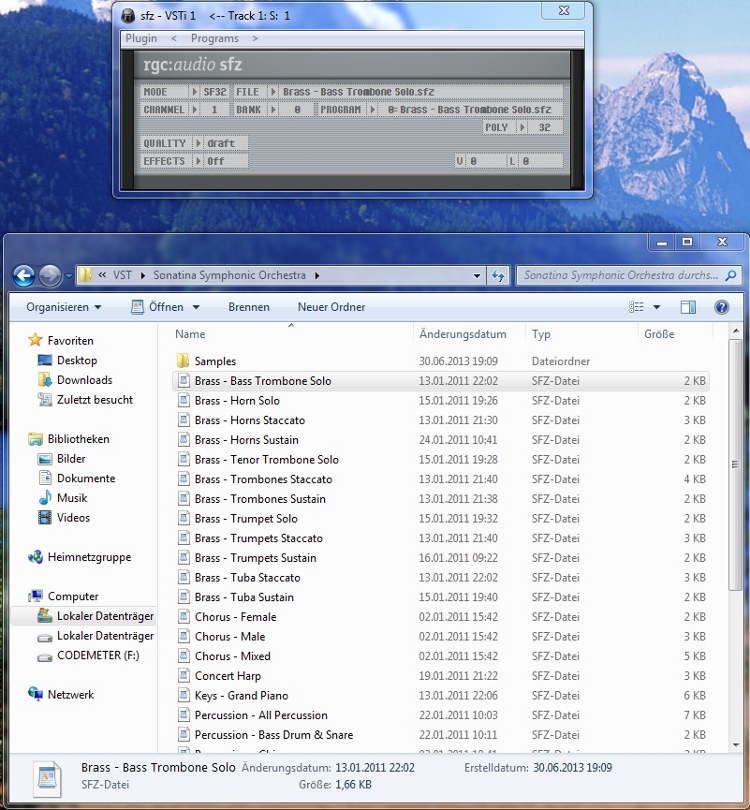Open the MODE selector arrow in sfz
750x810 pixels.
click(195, 91)
